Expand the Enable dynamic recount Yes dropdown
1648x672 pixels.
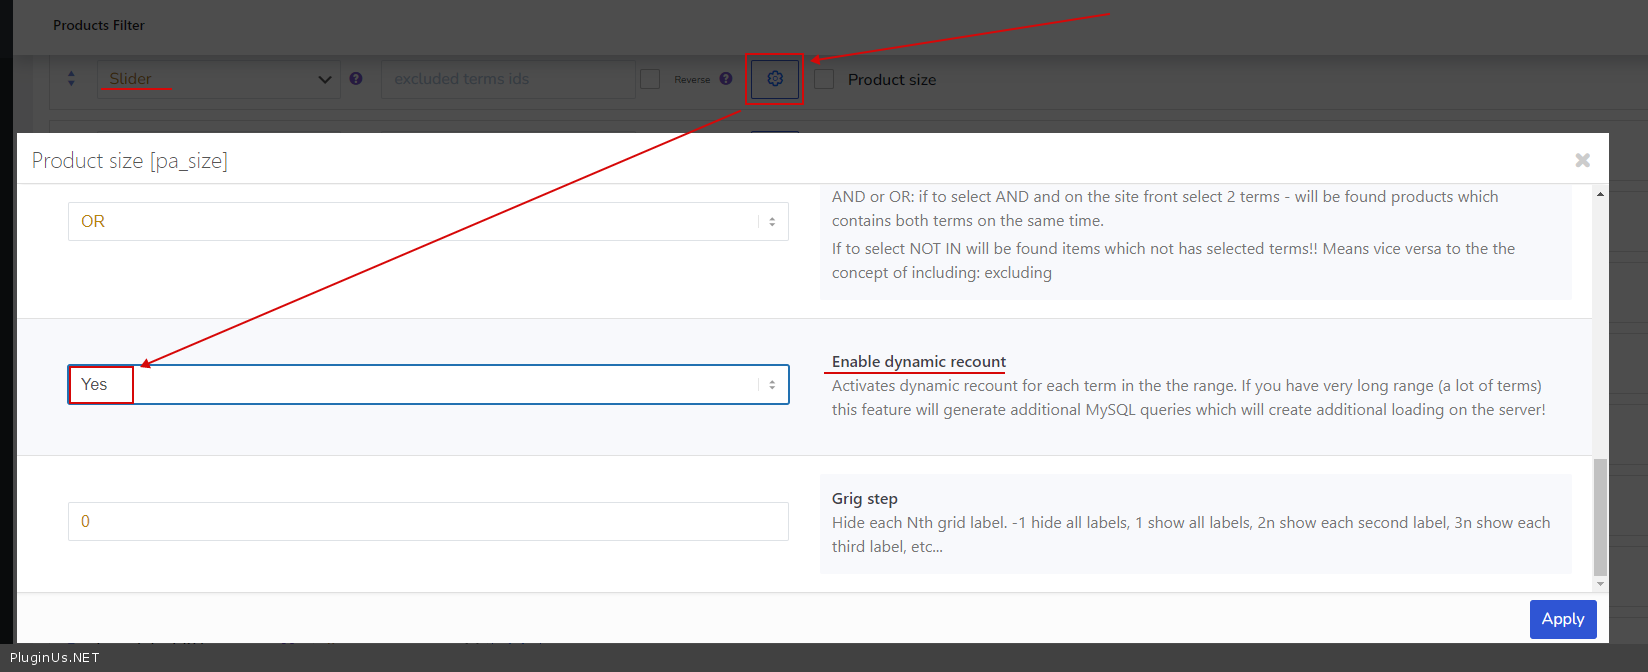(428, 385)
